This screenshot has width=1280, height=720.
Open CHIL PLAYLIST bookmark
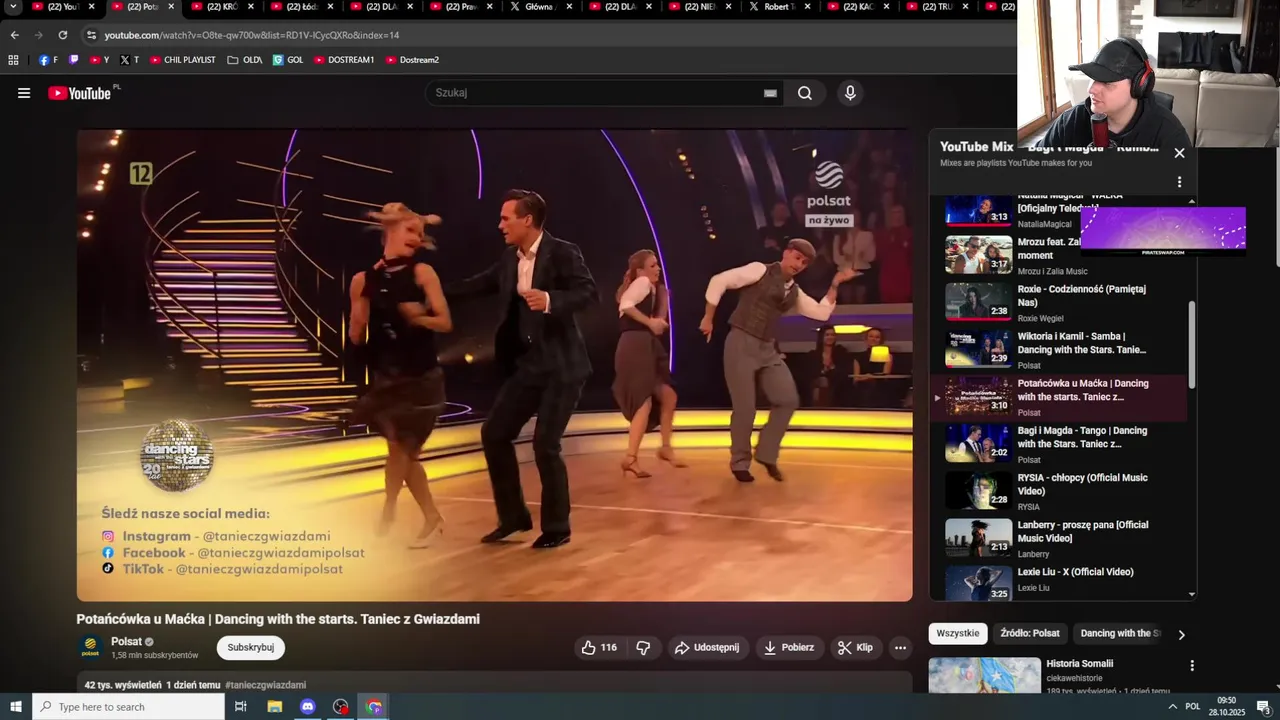[183, 60]
